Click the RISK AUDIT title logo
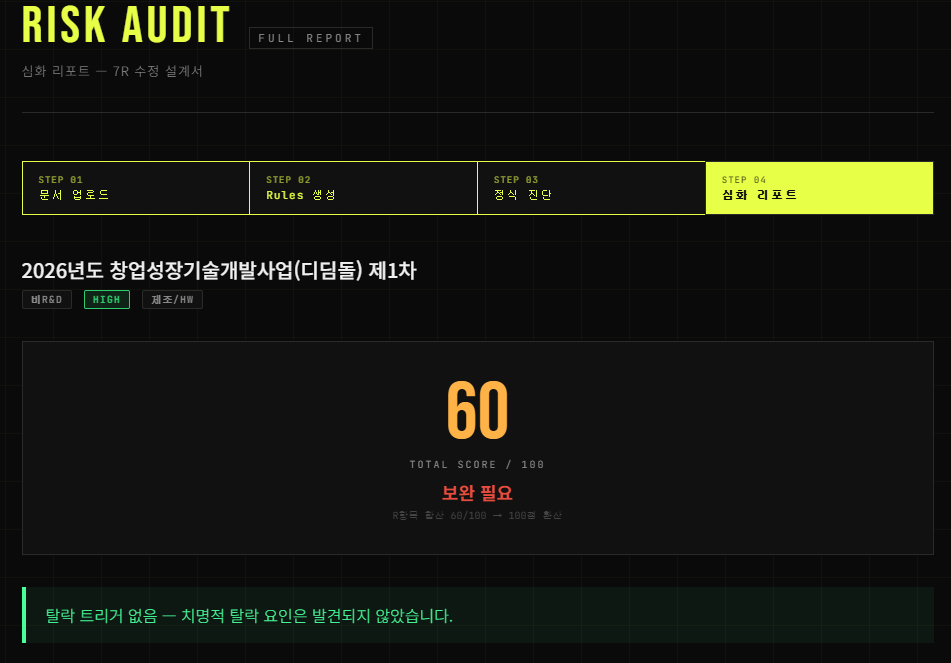Viewport: 951px width, 663px height. [x=126, y=24]
